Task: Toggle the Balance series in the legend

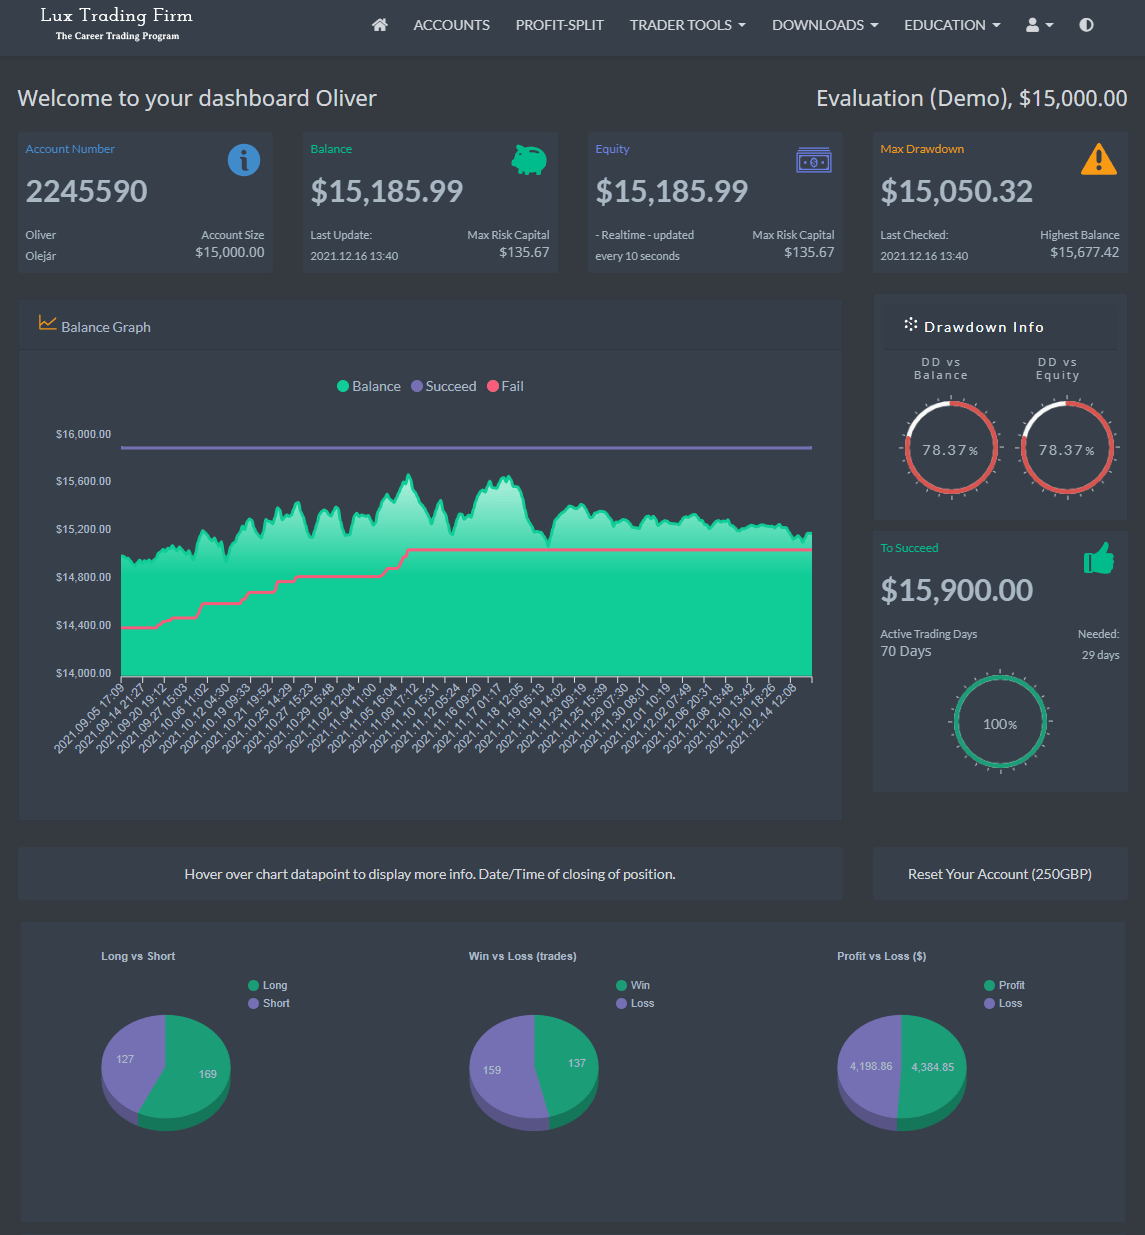Action: pos(368,386)
